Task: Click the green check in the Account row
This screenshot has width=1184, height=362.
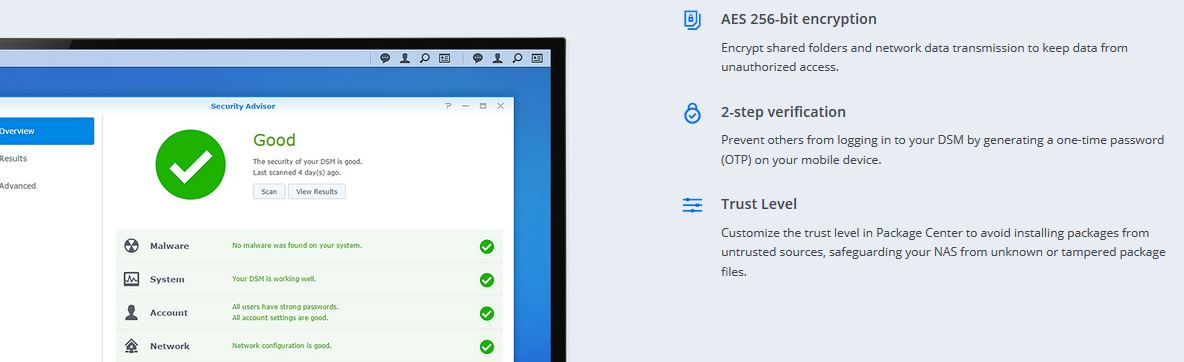Action: tap(487, 313)
